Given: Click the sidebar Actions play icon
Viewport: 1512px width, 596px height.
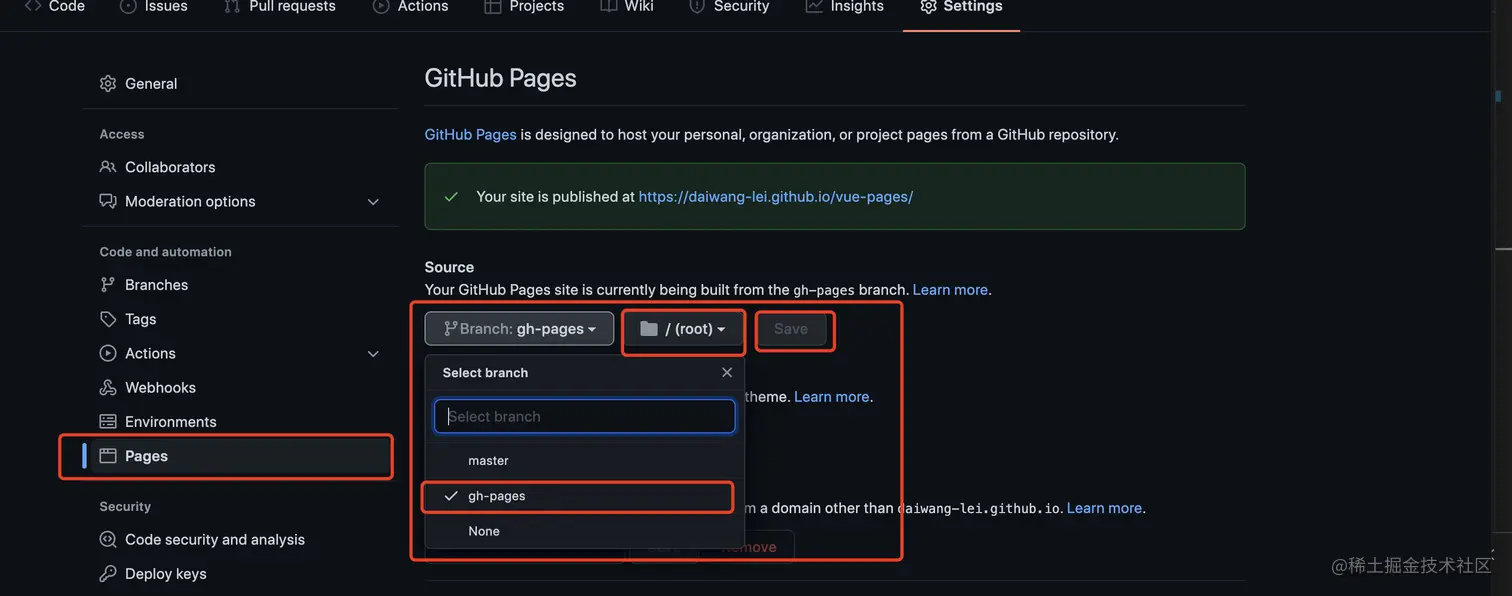Looking at the screenshot, I should 108,353.
